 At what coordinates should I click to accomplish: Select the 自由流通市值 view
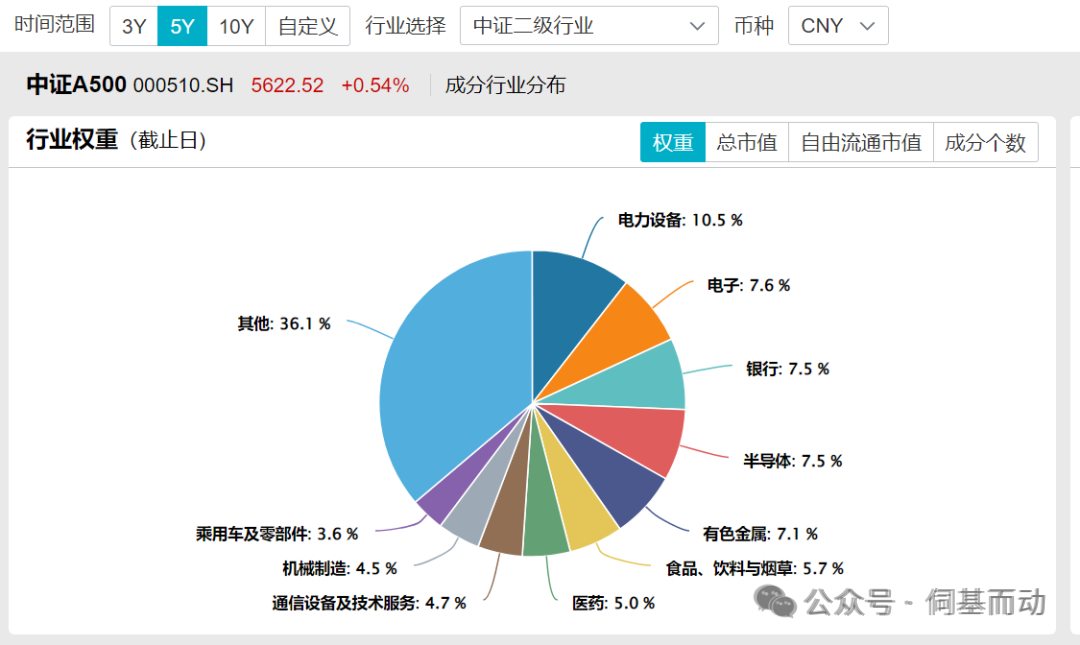coord(860,142)
